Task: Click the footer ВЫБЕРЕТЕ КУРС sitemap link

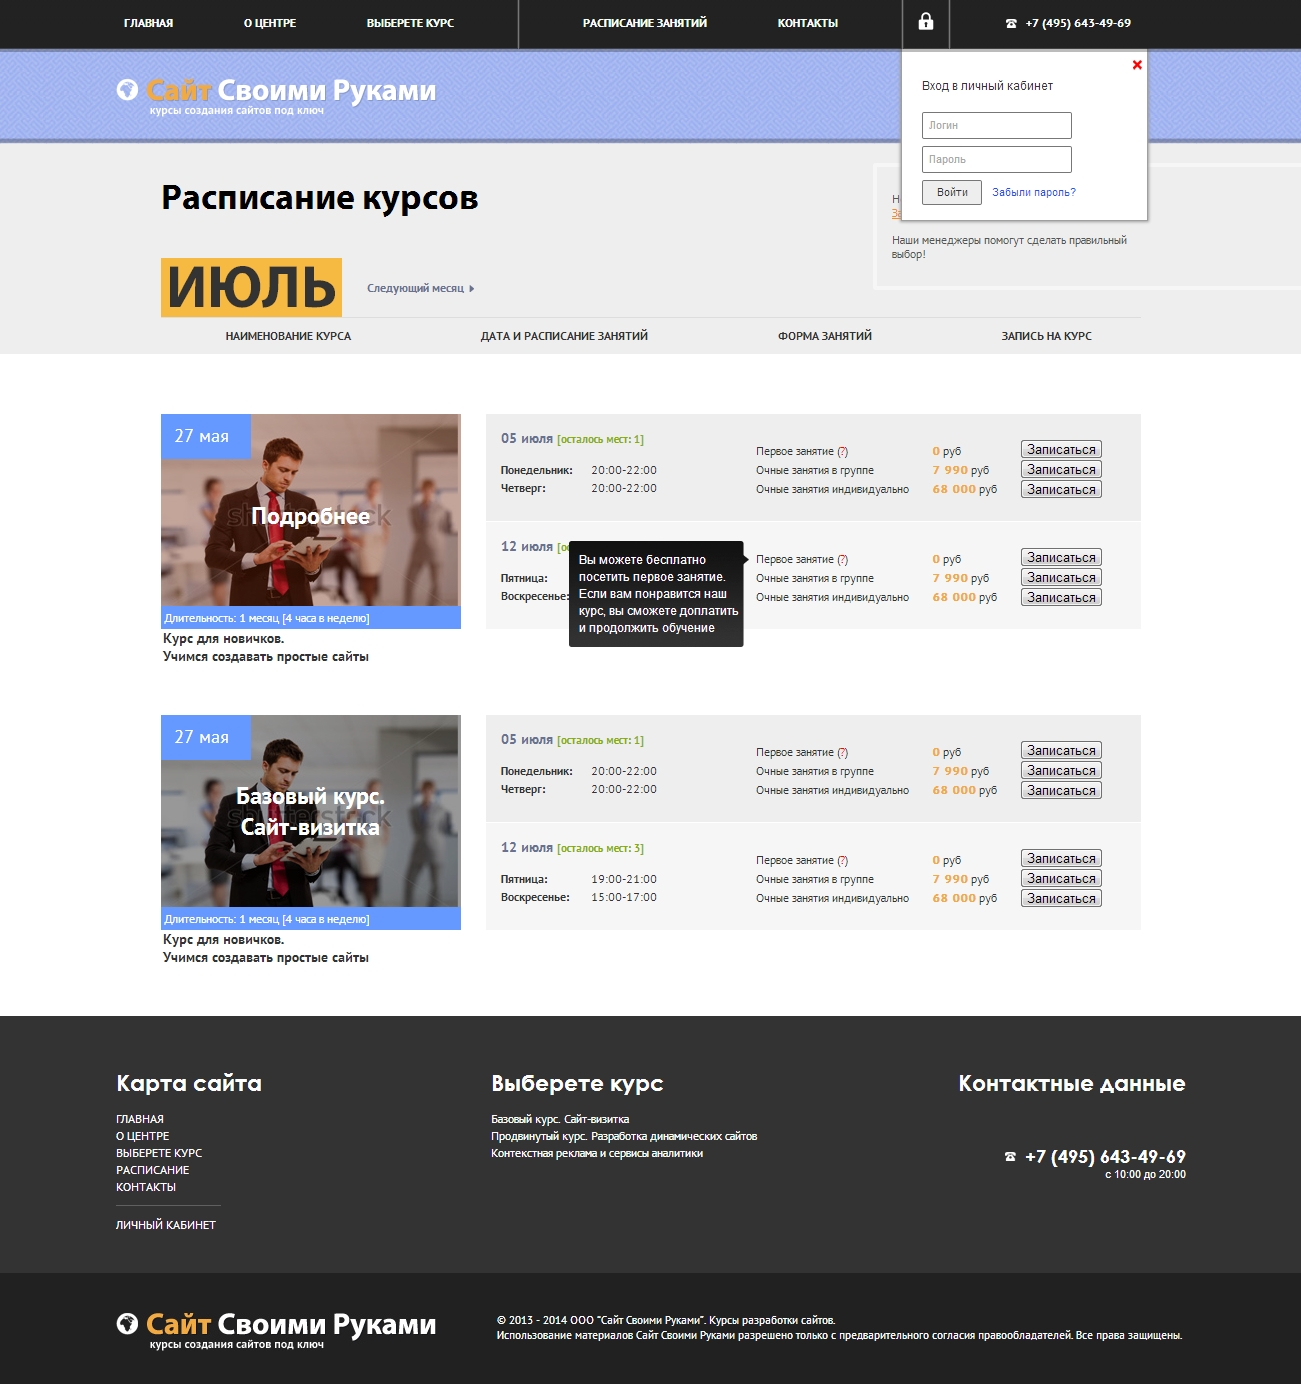Action: click(159, 1153)
